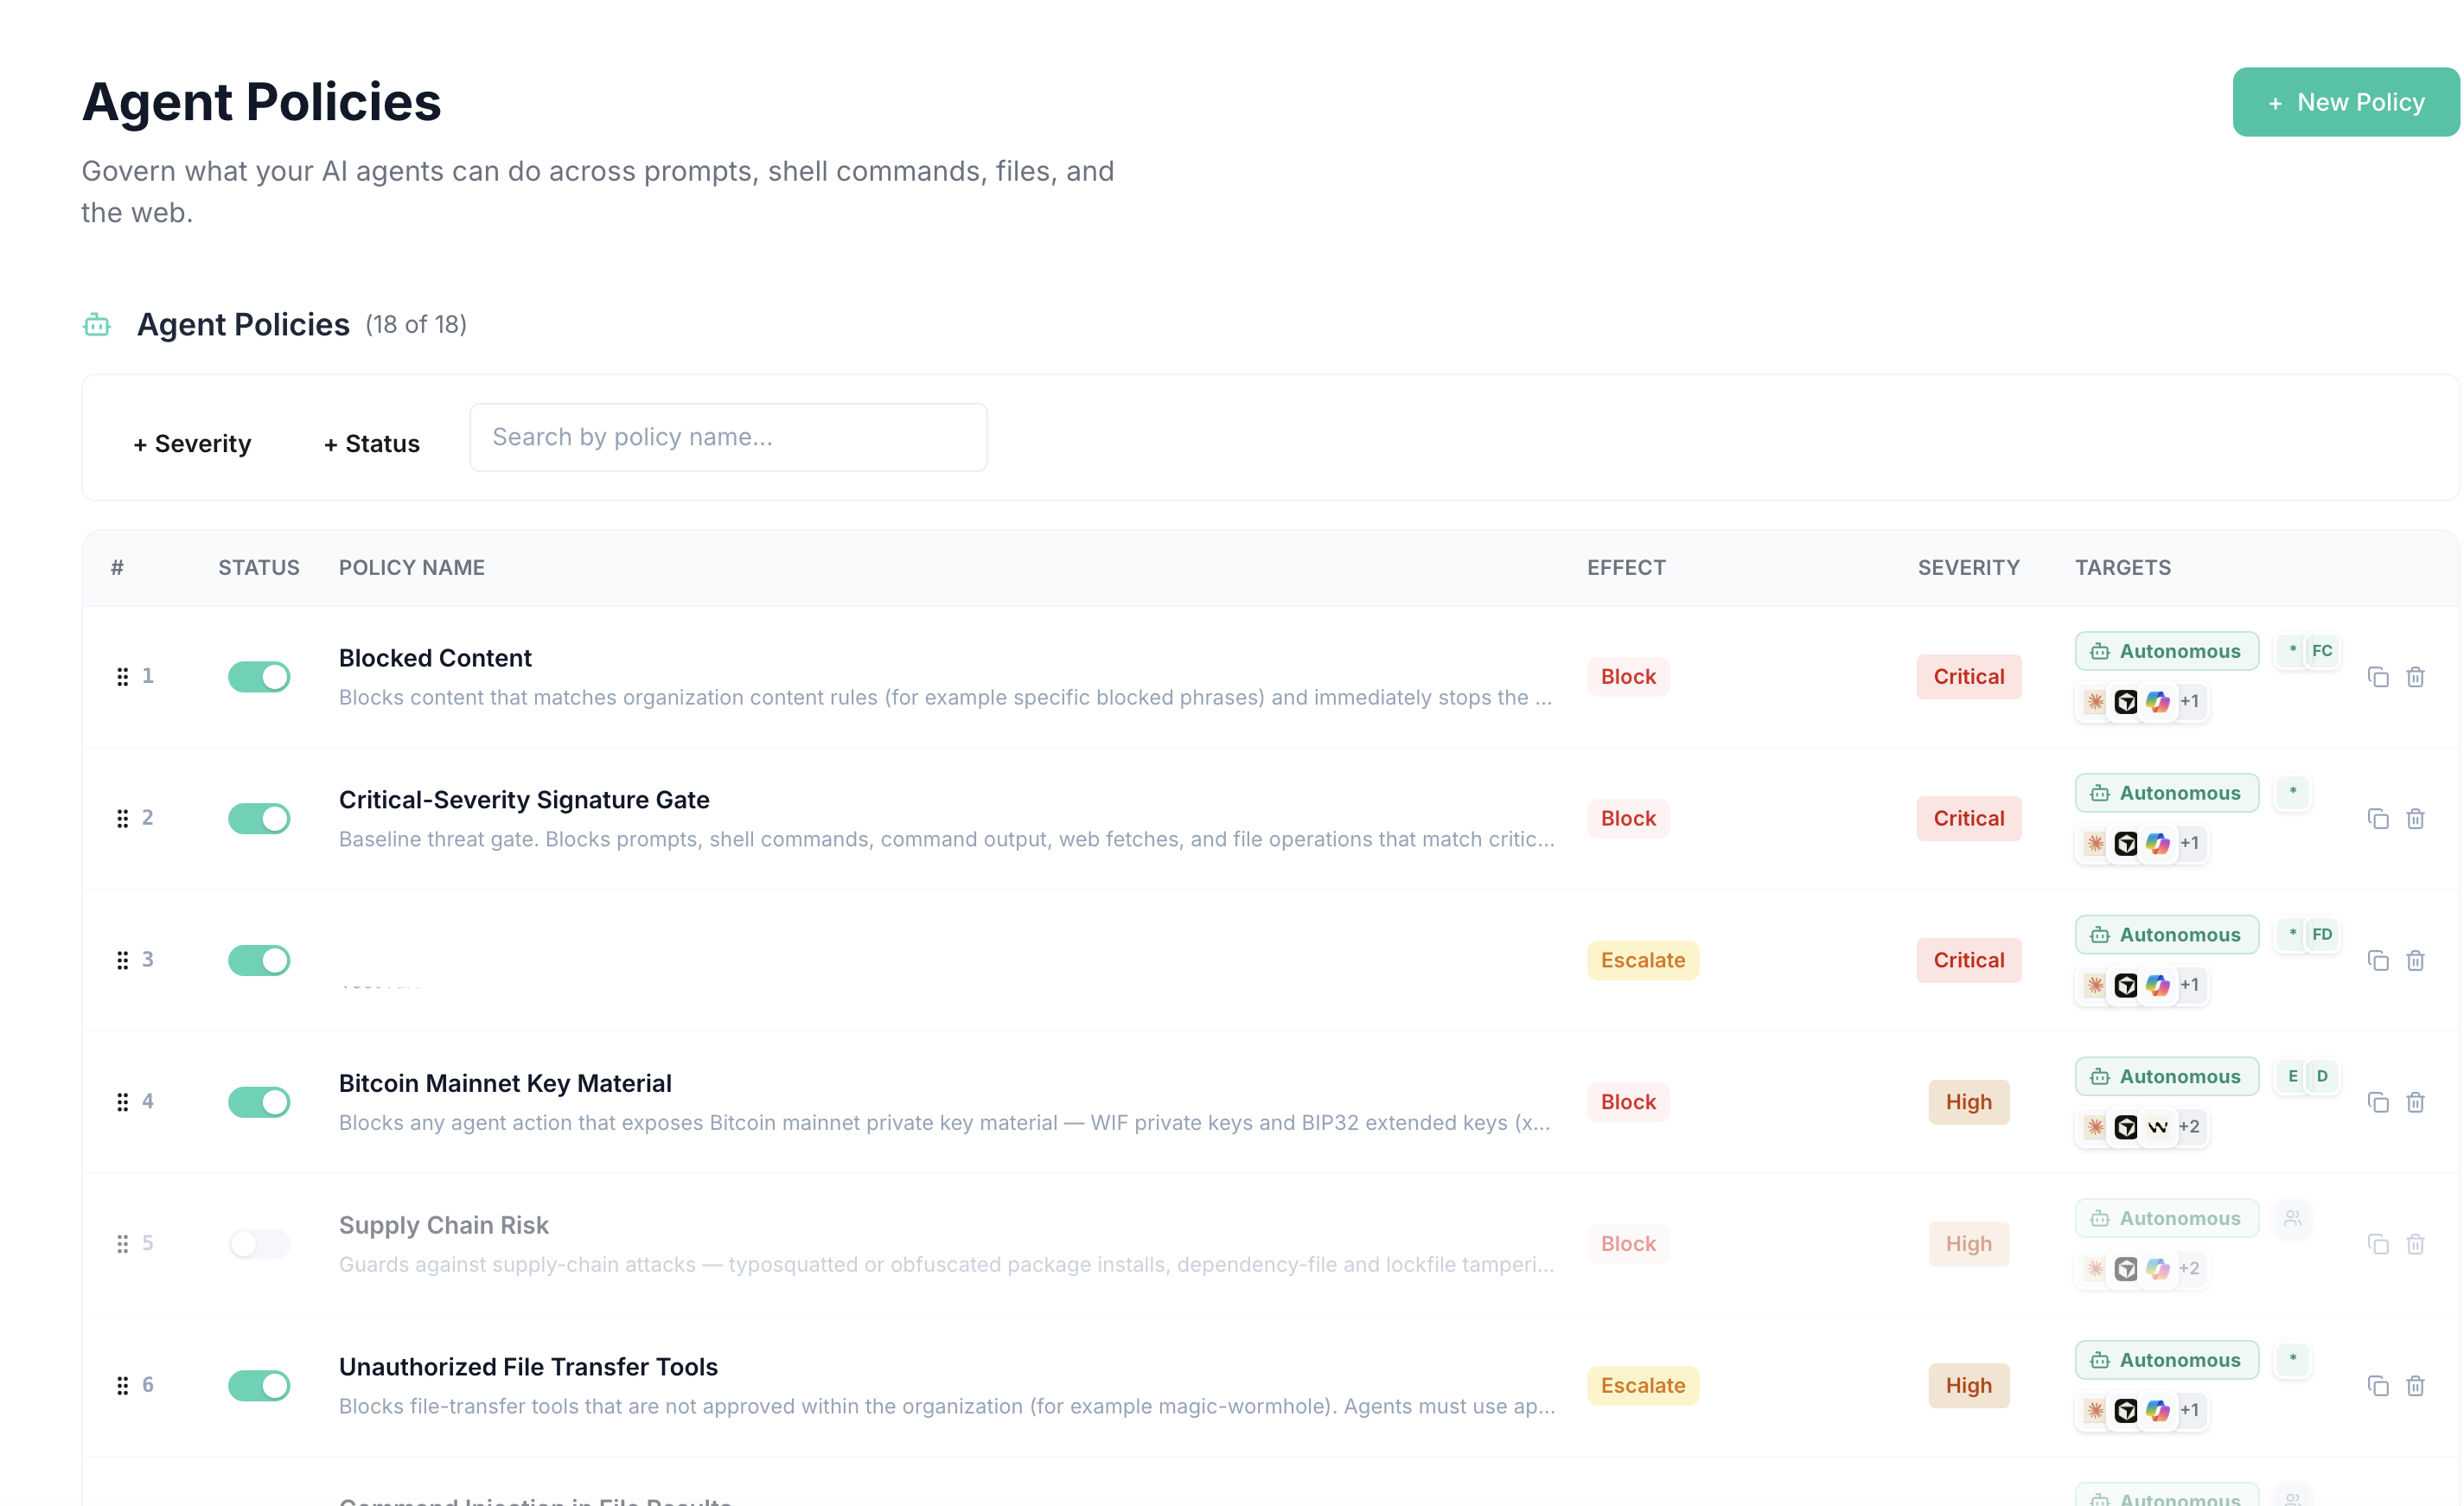Grab the drag handle for row 4
Screen dimensions: 2464x1506
(x=122, y=1102)
